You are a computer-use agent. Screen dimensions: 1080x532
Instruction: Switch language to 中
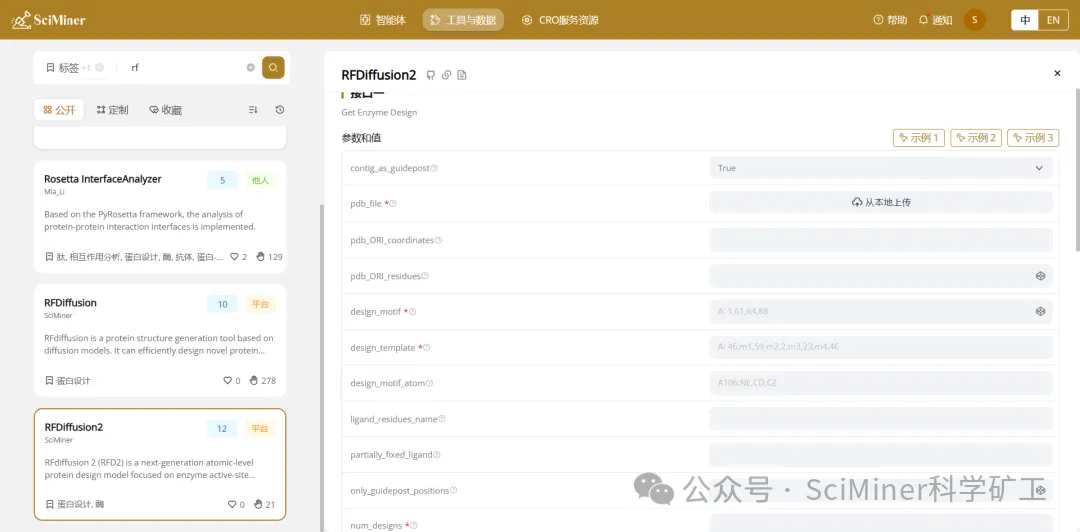click(1025, 20)
